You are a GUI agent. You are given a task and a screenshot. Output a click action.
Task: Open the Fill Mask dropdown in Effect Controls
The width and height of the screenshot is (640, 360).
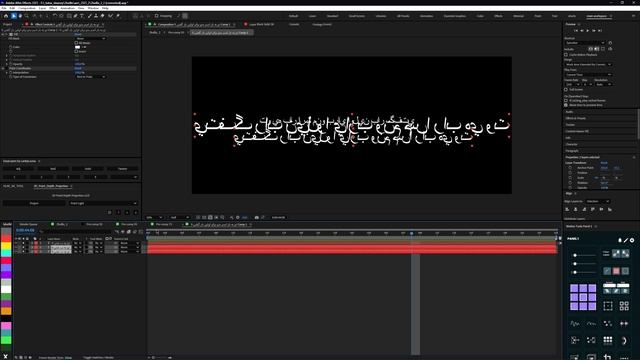[x=91, y=38]
